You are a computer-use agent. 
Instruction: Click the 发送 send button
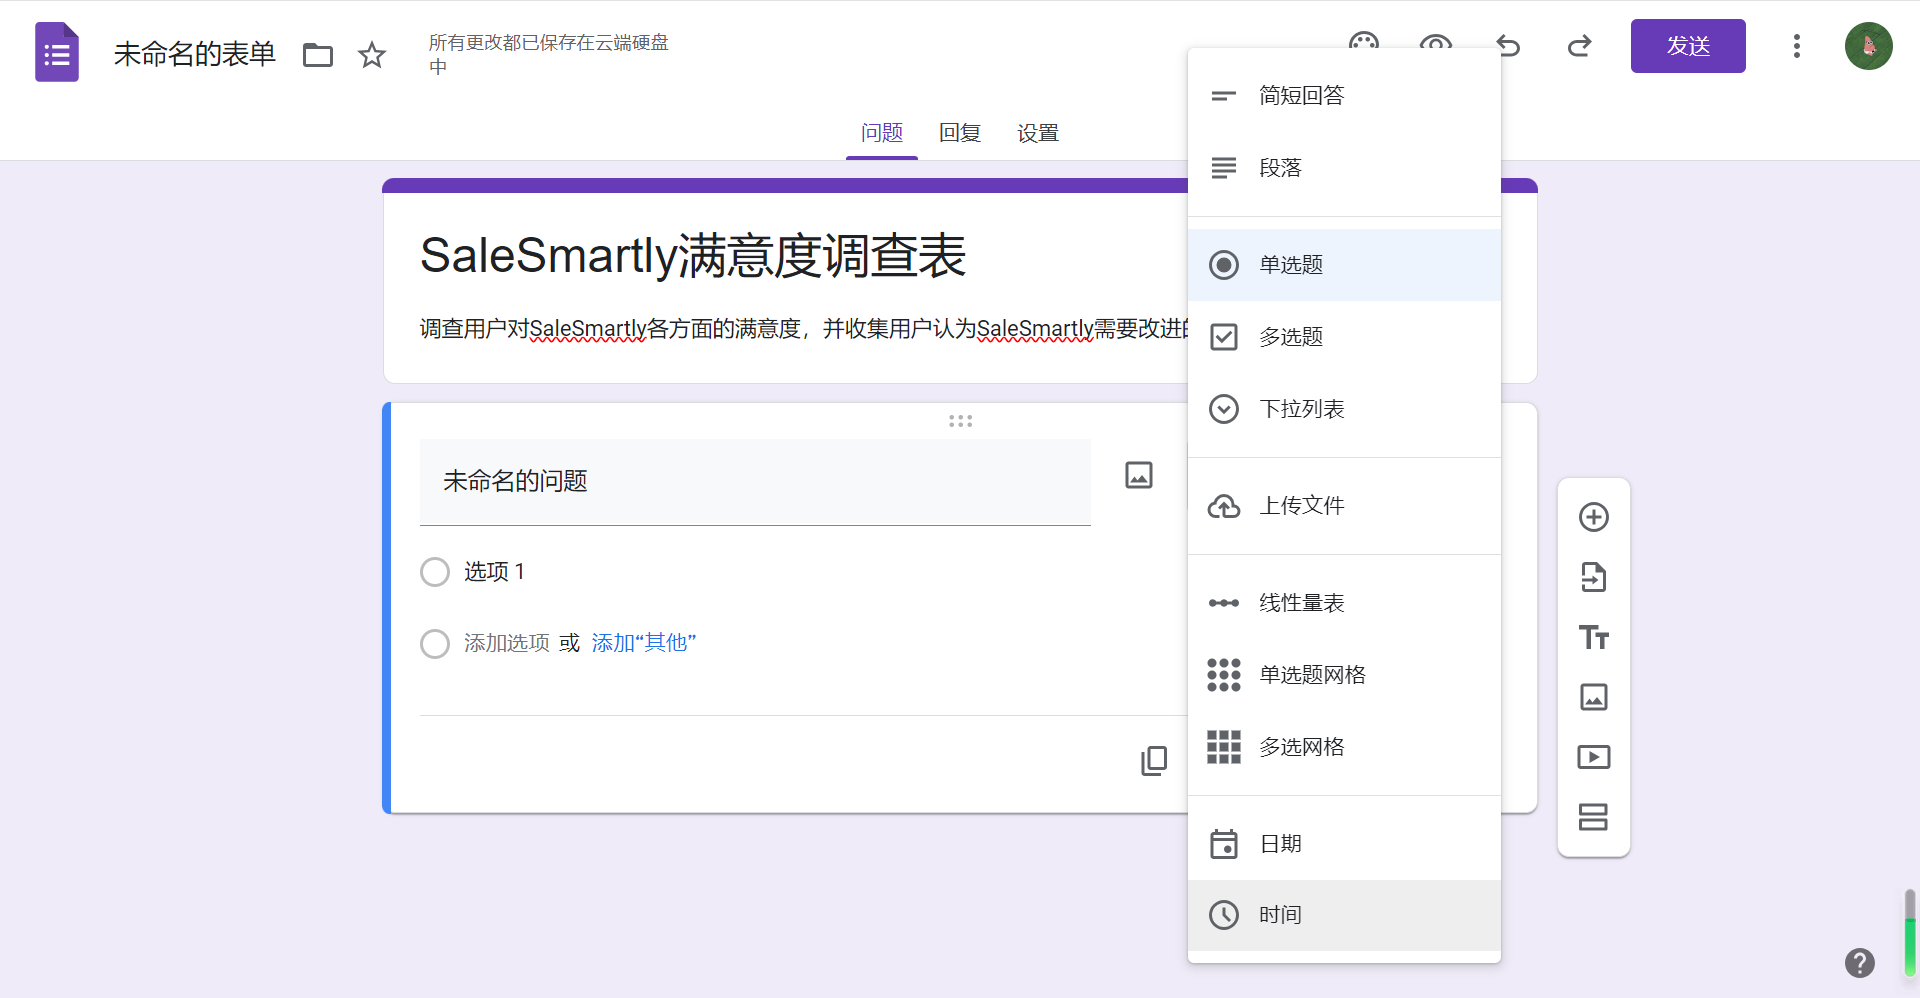pyautogui.click(x=1687, y=46)
